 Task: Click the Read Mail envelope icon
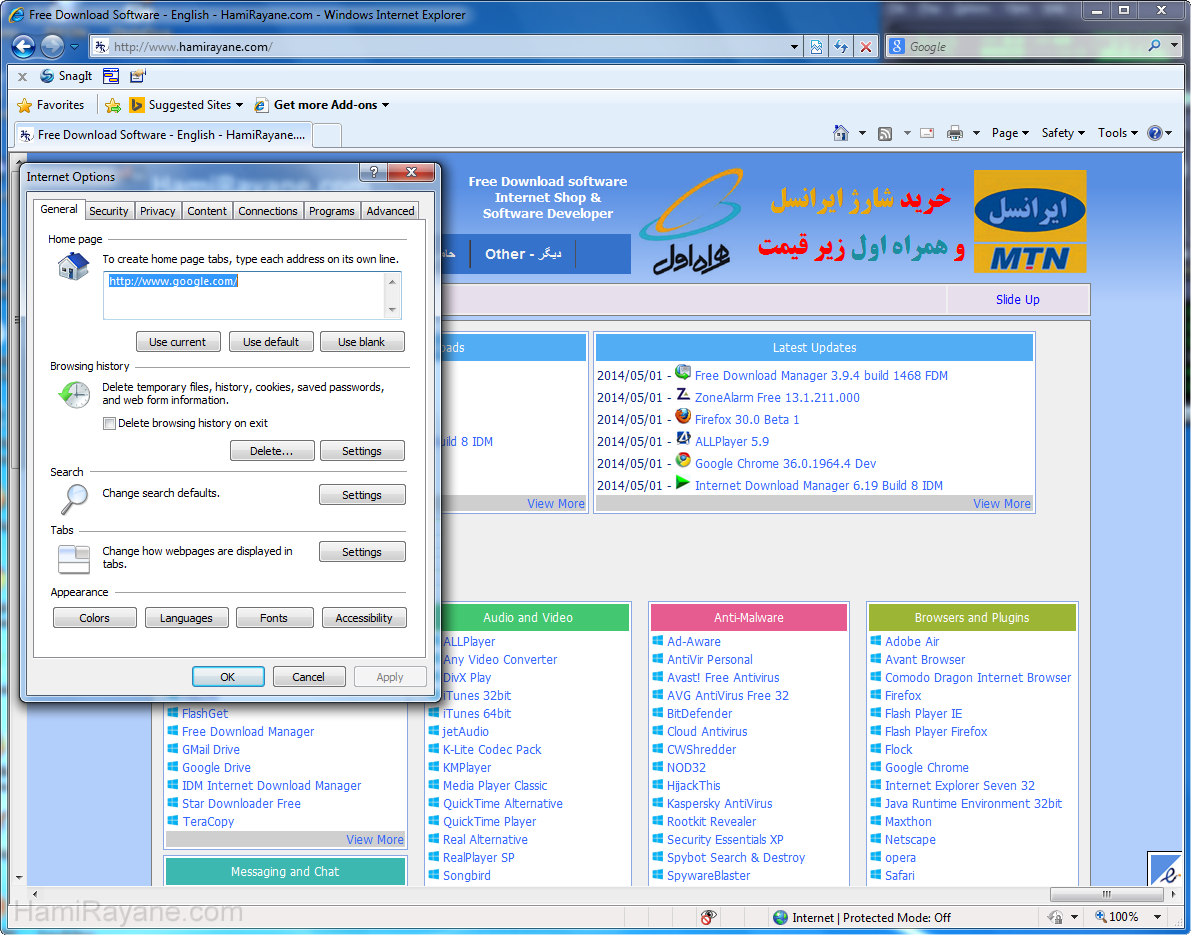(927, 133)
